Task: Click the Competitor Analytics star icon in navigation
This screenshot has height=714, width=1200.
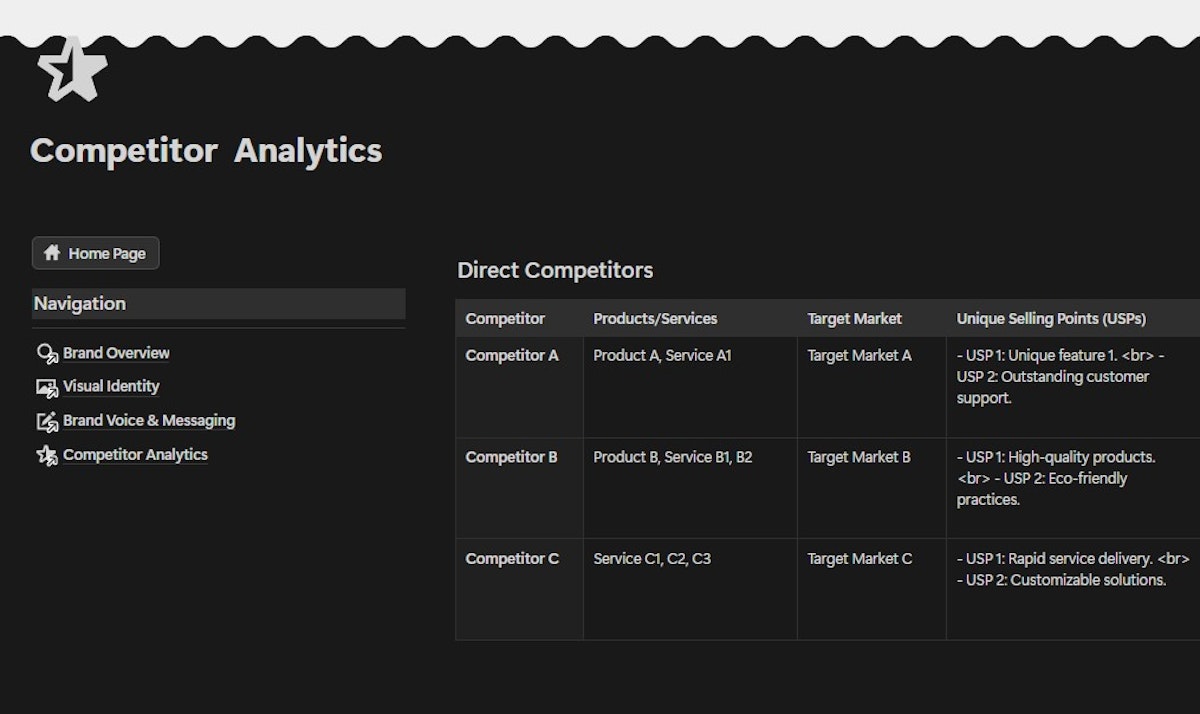Action: (x=47, y=455)
